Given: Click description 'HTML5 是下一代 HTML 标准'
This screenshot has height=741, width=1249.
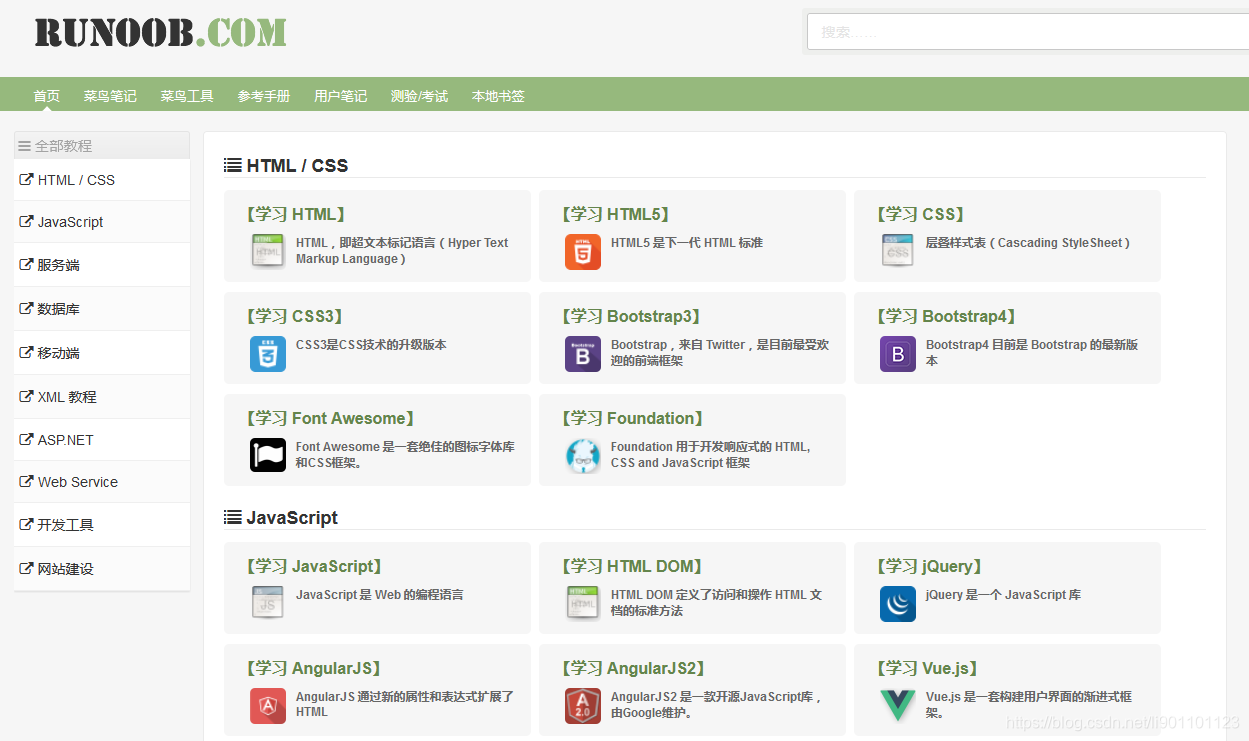Looking at the screenshot, I should point(687,243).
